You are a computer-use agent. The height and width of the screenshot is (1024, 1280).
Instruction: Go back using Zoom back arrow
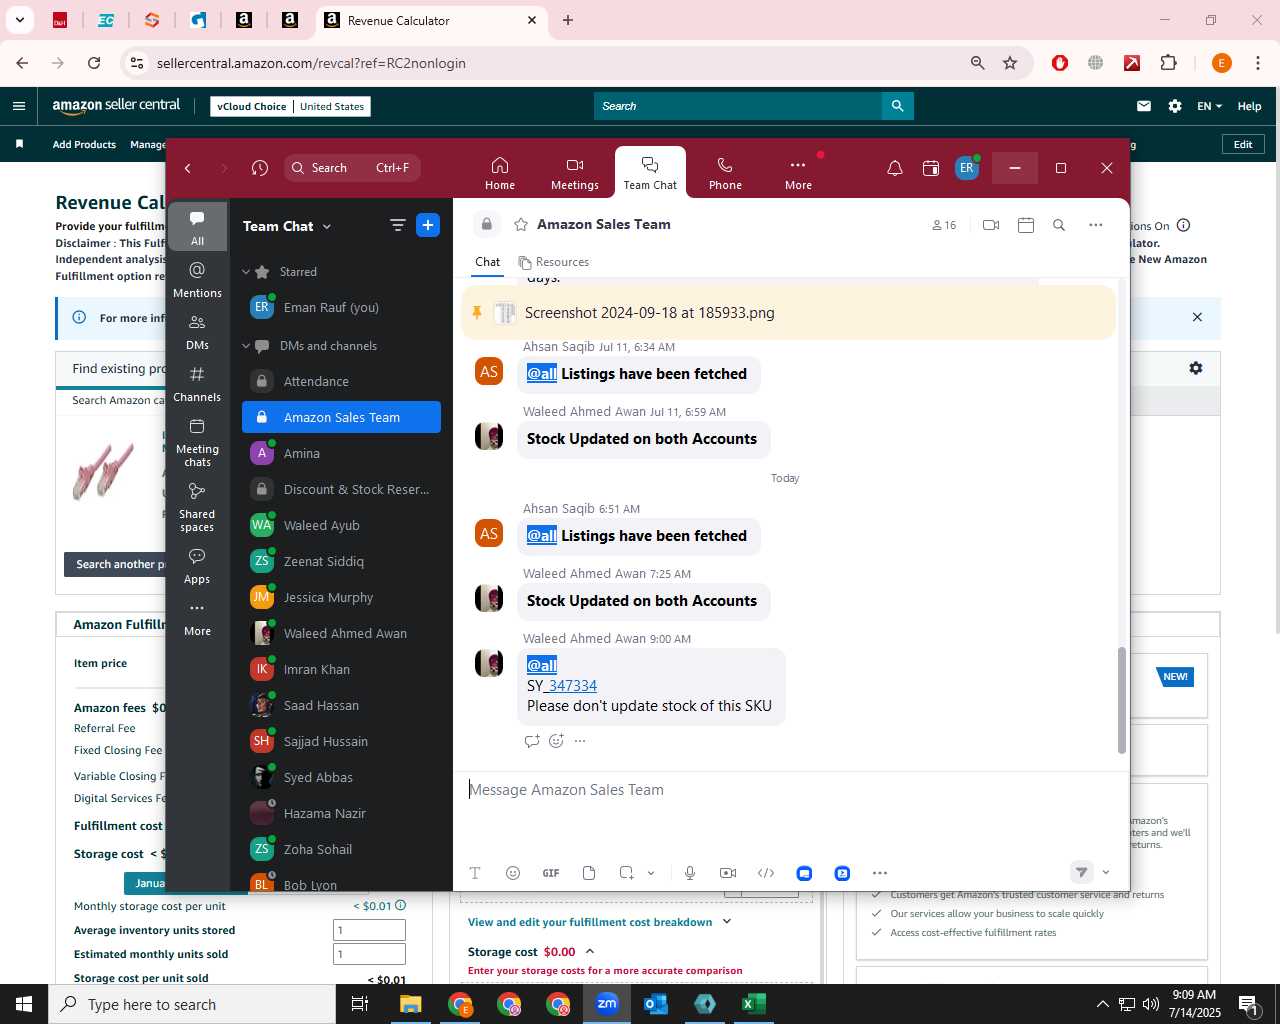(188, 168)
